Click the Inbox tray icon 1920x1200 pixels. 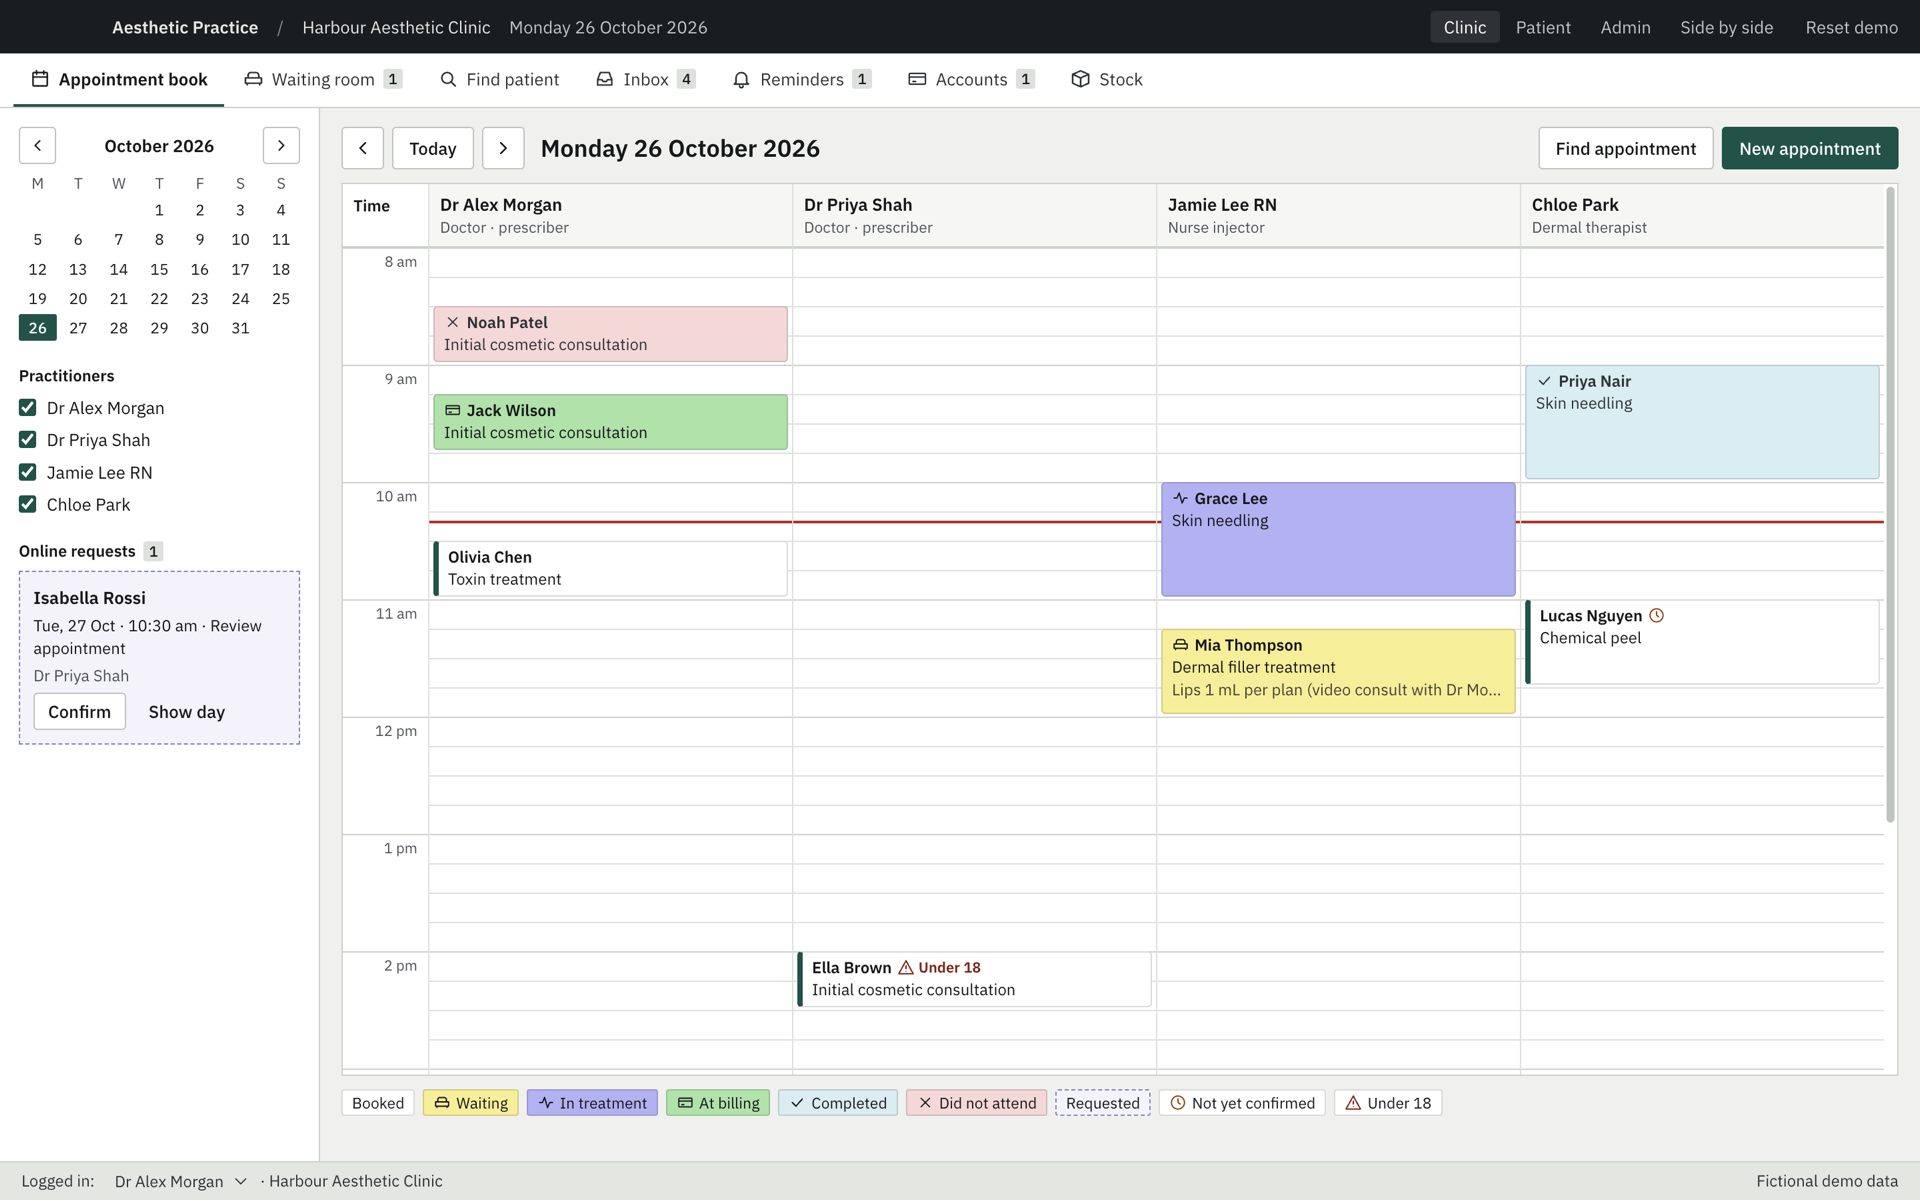point(605,79)
